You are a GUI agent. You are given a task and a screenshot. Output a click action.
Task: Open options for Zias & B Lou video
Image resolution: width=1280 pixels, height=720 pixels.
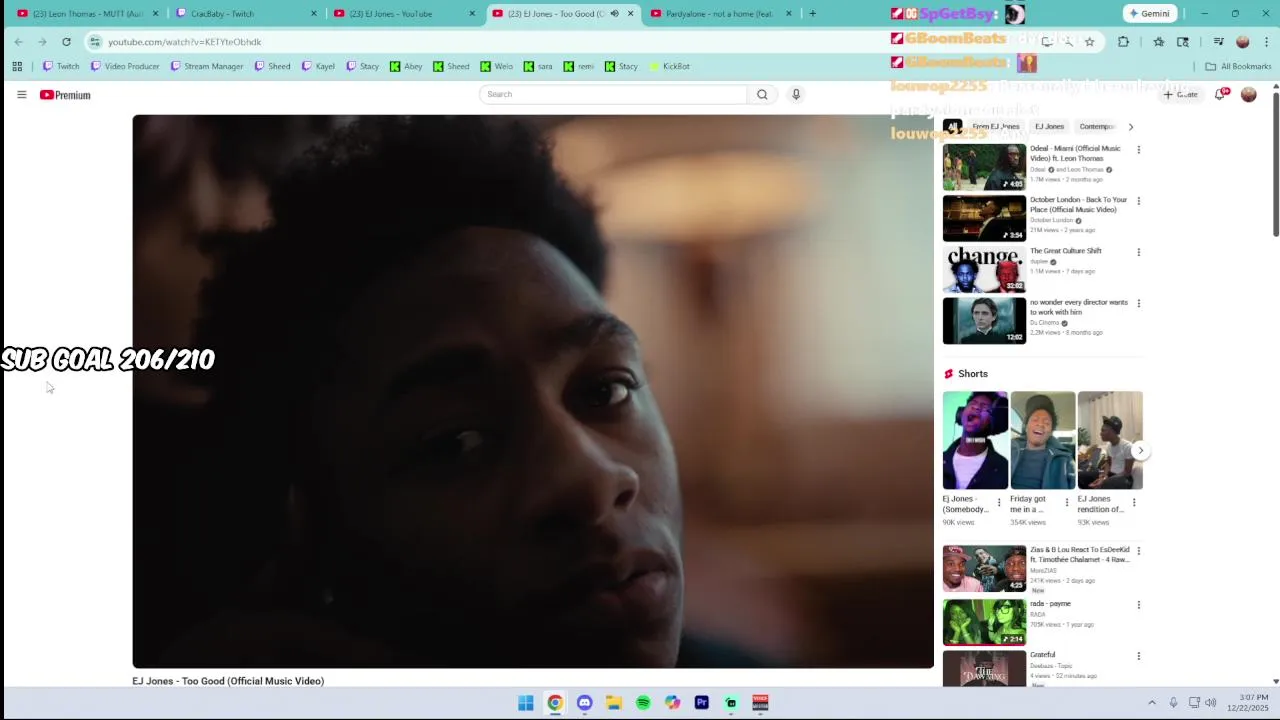tap(1138, 551)
